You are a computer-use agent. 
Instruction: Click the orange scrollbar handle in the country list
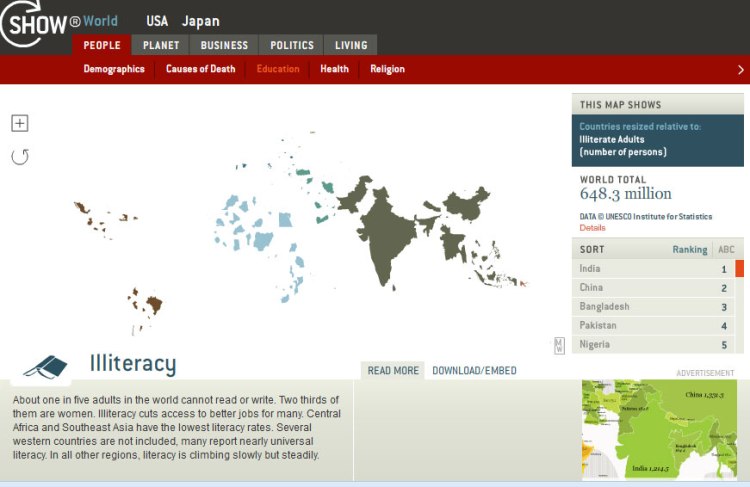pyautogui.click(x=740, y=268)
